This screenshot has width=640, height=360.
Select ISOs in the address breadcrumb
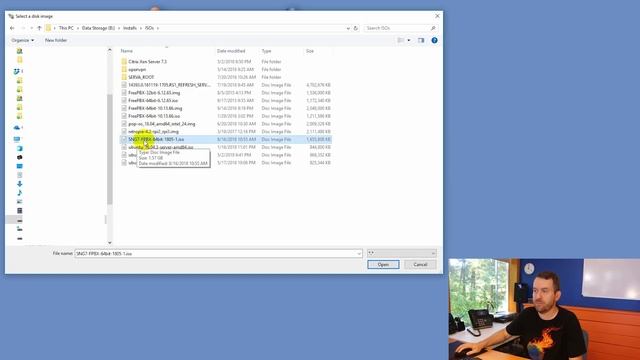[x=149, y=28]
